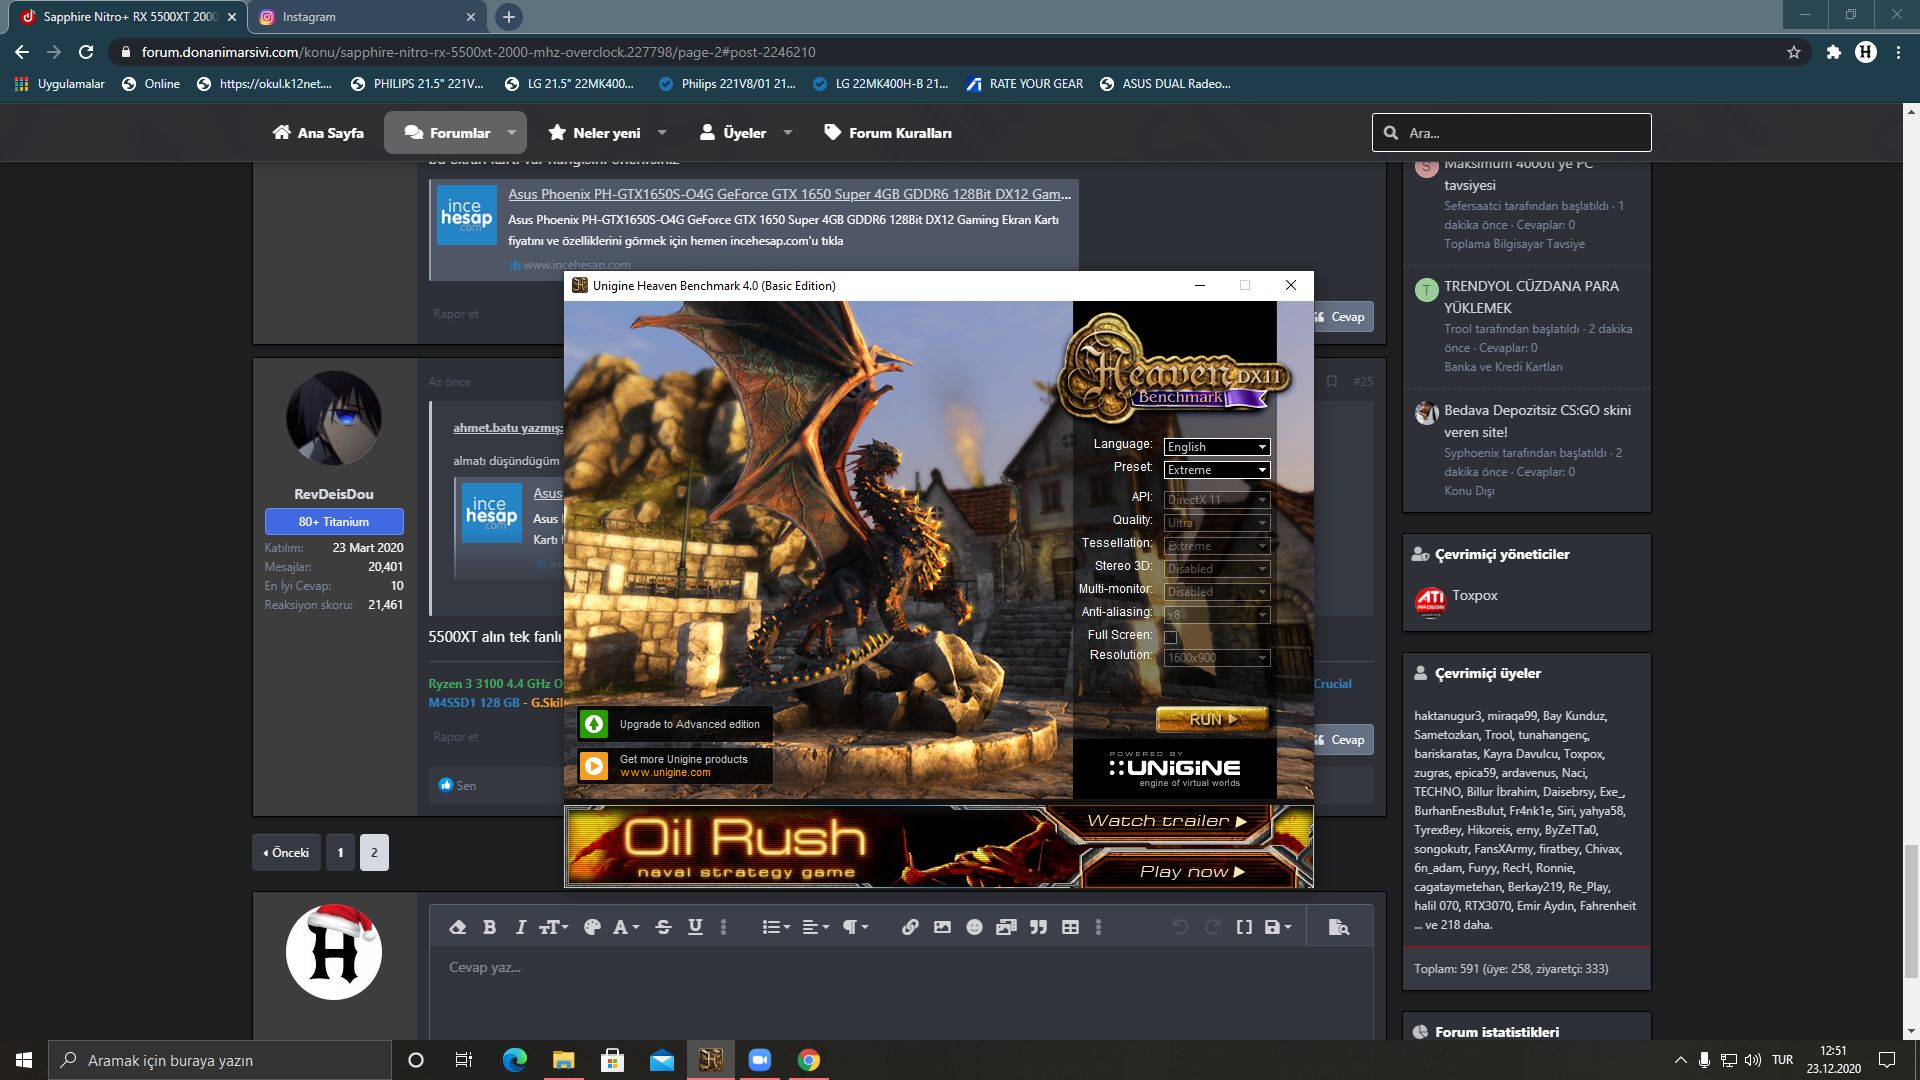
Task: Toggle bold formatting in the reply editor
Action: [x=489, y=927]
